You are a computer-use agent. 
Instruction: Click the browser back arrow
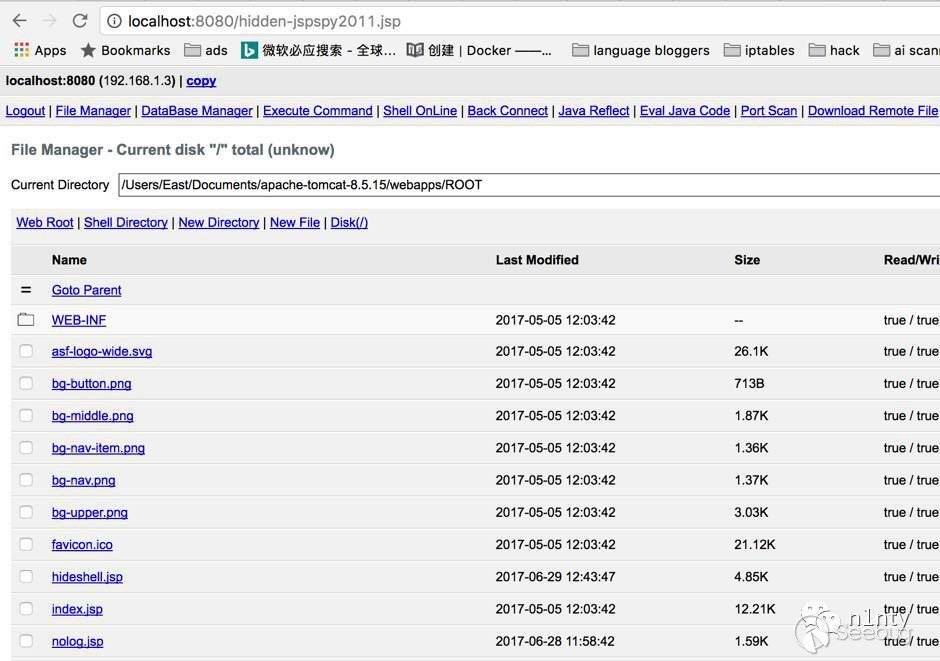pos(19,21)
